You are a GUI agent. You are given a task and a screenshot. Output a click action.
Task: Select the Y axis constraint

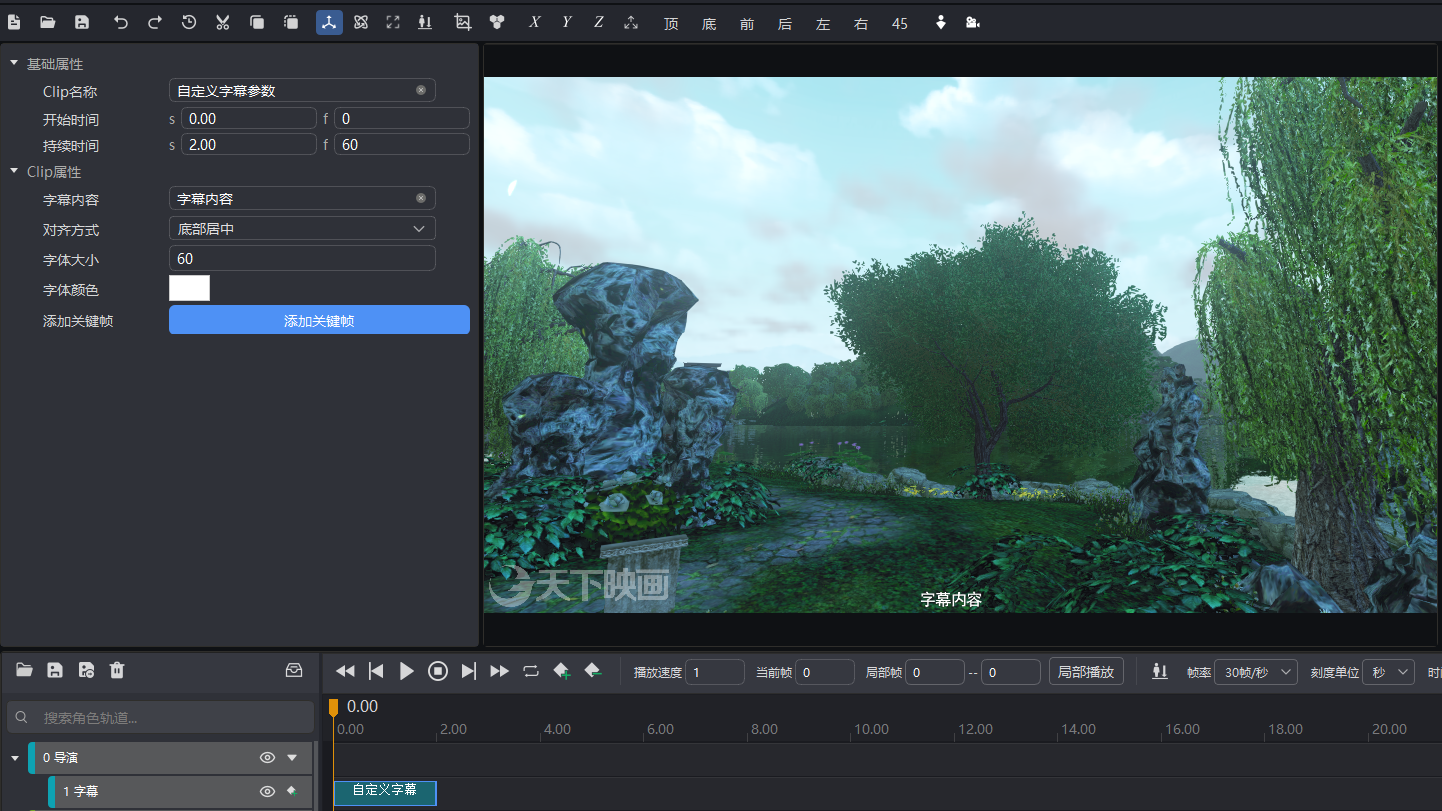[x=567, y=22]
